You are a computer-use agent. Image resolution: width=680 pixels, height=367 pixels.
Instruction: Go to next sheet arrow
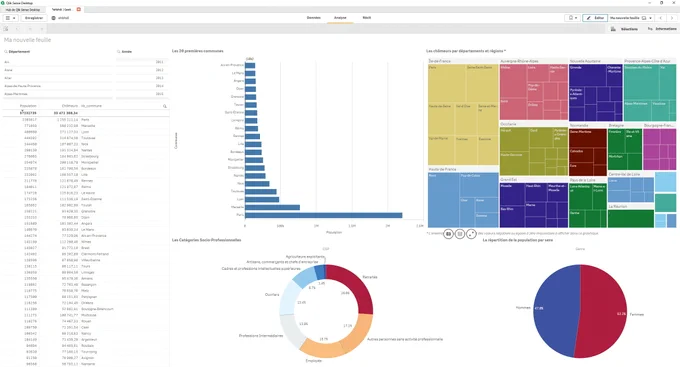[x=672, y=18]
